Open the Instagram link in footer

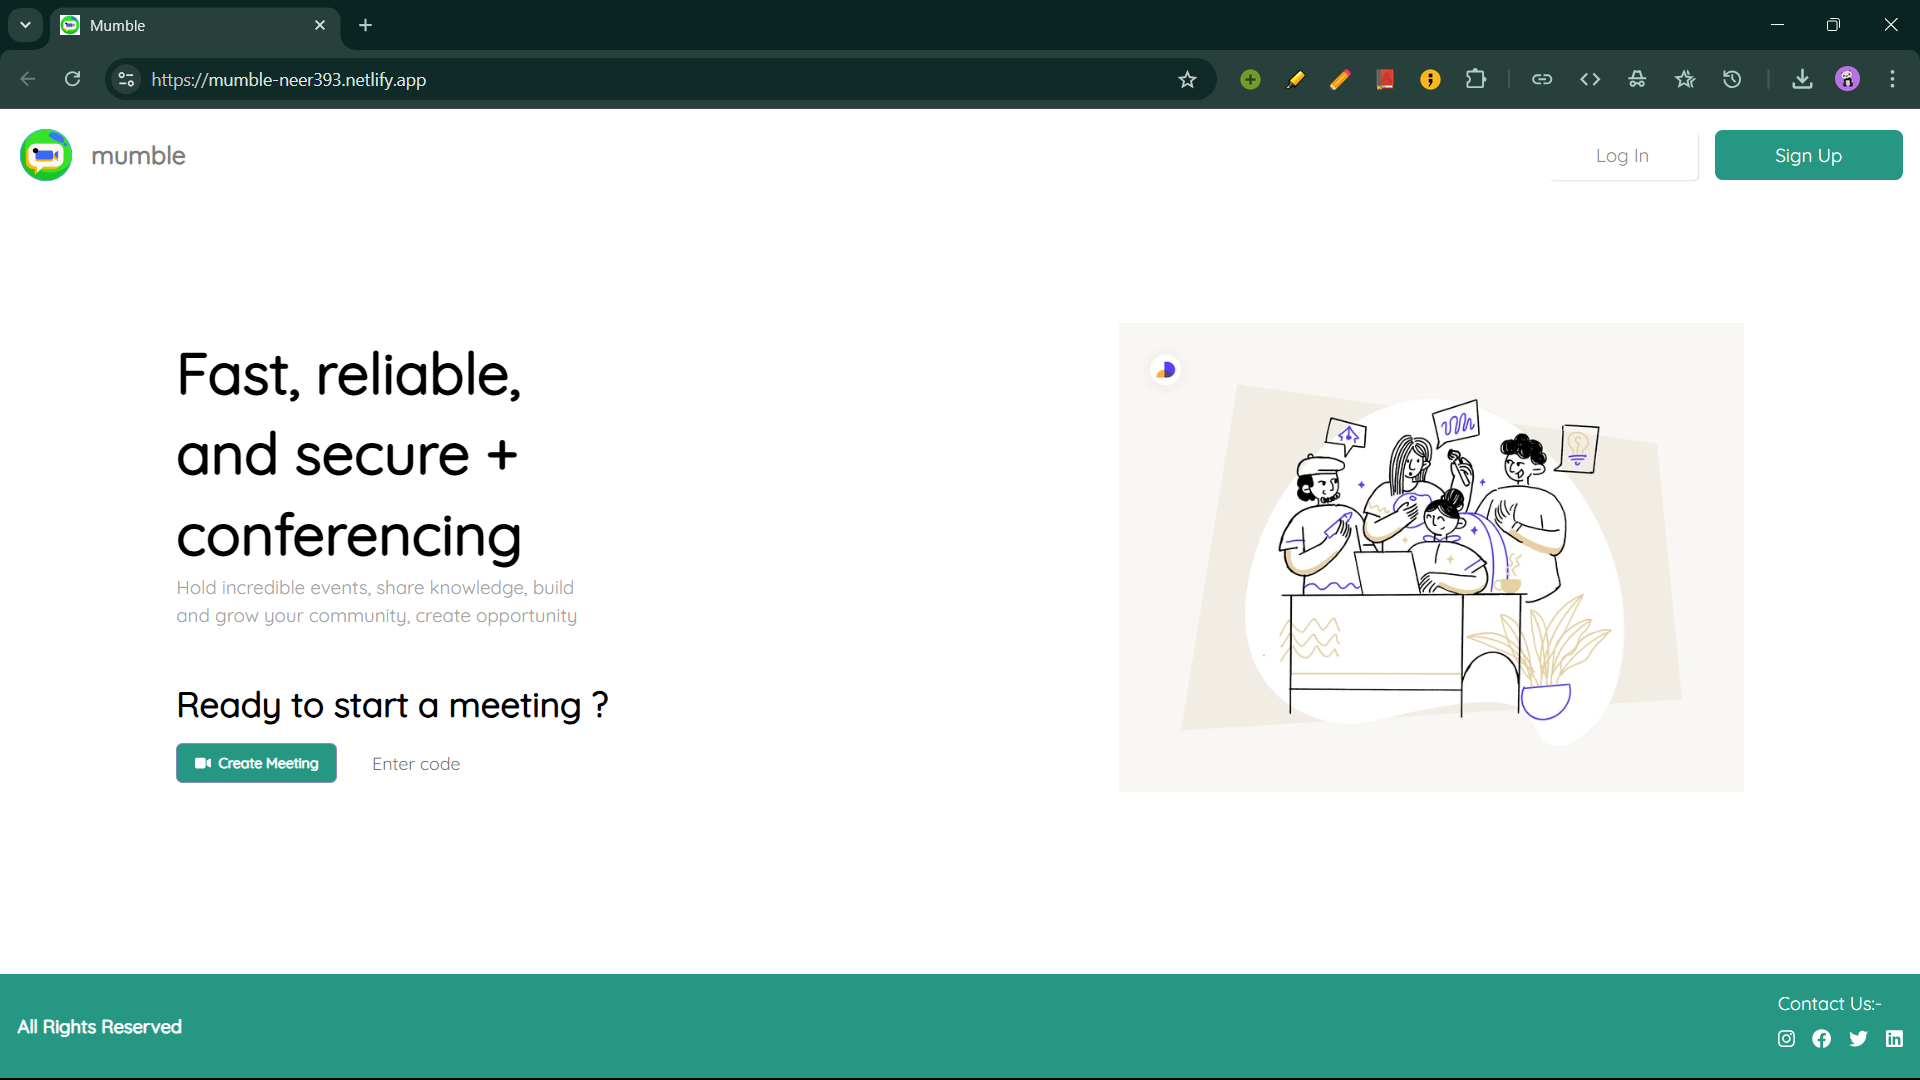point(1786,1039)
